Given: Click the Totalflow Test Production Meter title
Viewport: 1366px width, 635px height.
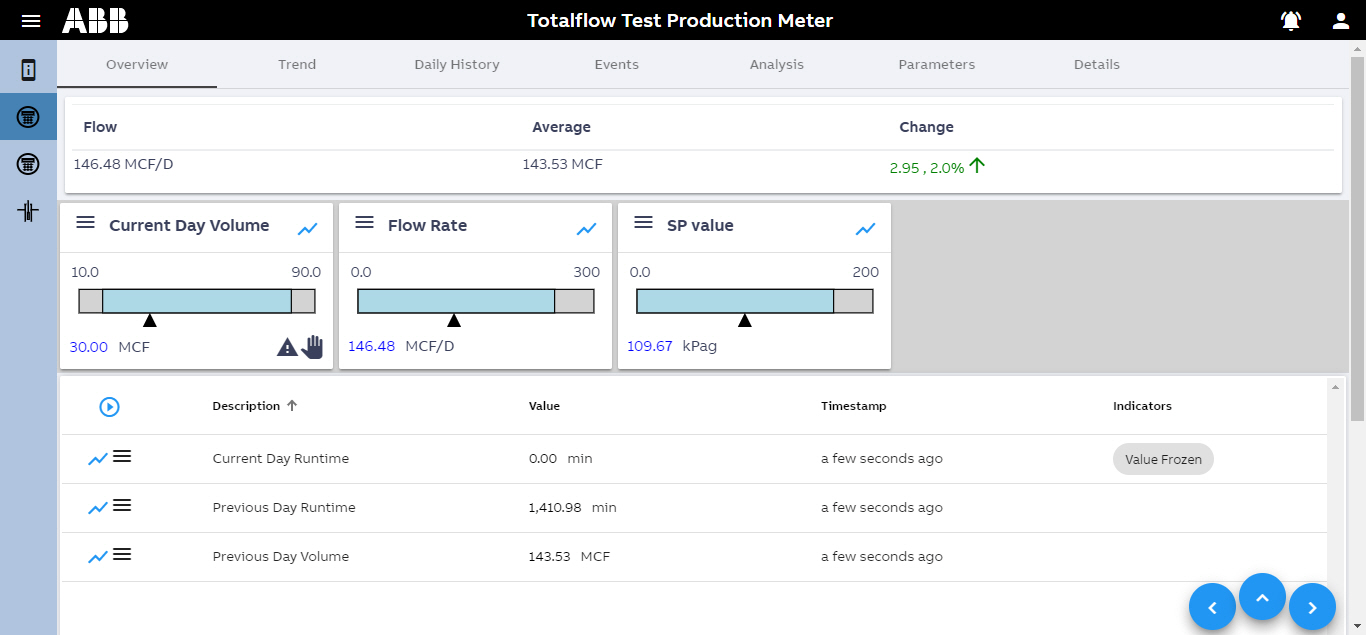Looking at the screenshot, I should (680, 21).
